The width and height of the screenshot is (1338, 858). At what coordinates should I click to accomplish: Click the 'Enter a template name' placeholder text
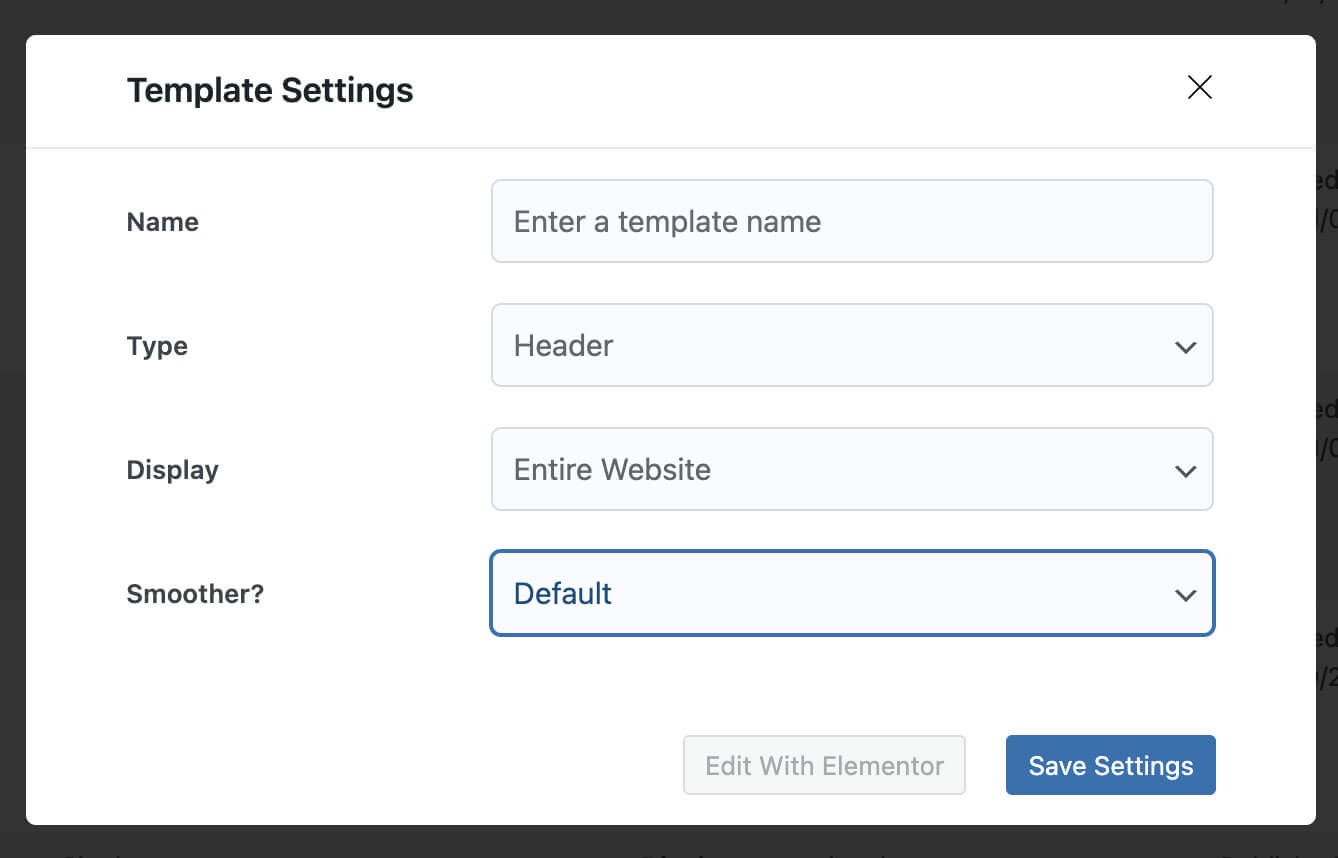667,222
